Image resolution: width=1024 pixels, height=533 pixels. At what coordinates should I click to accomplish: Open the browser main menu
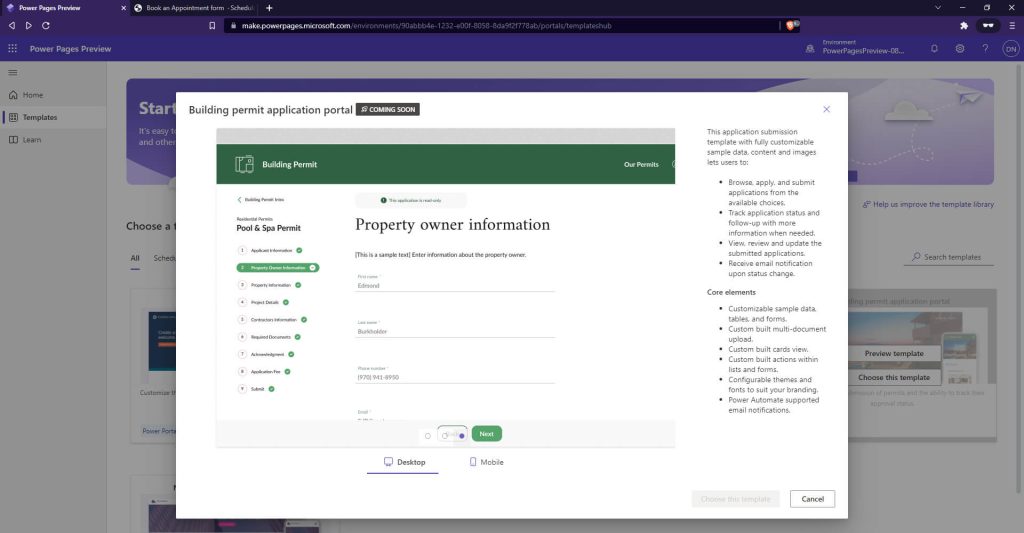coord(1012,25)
